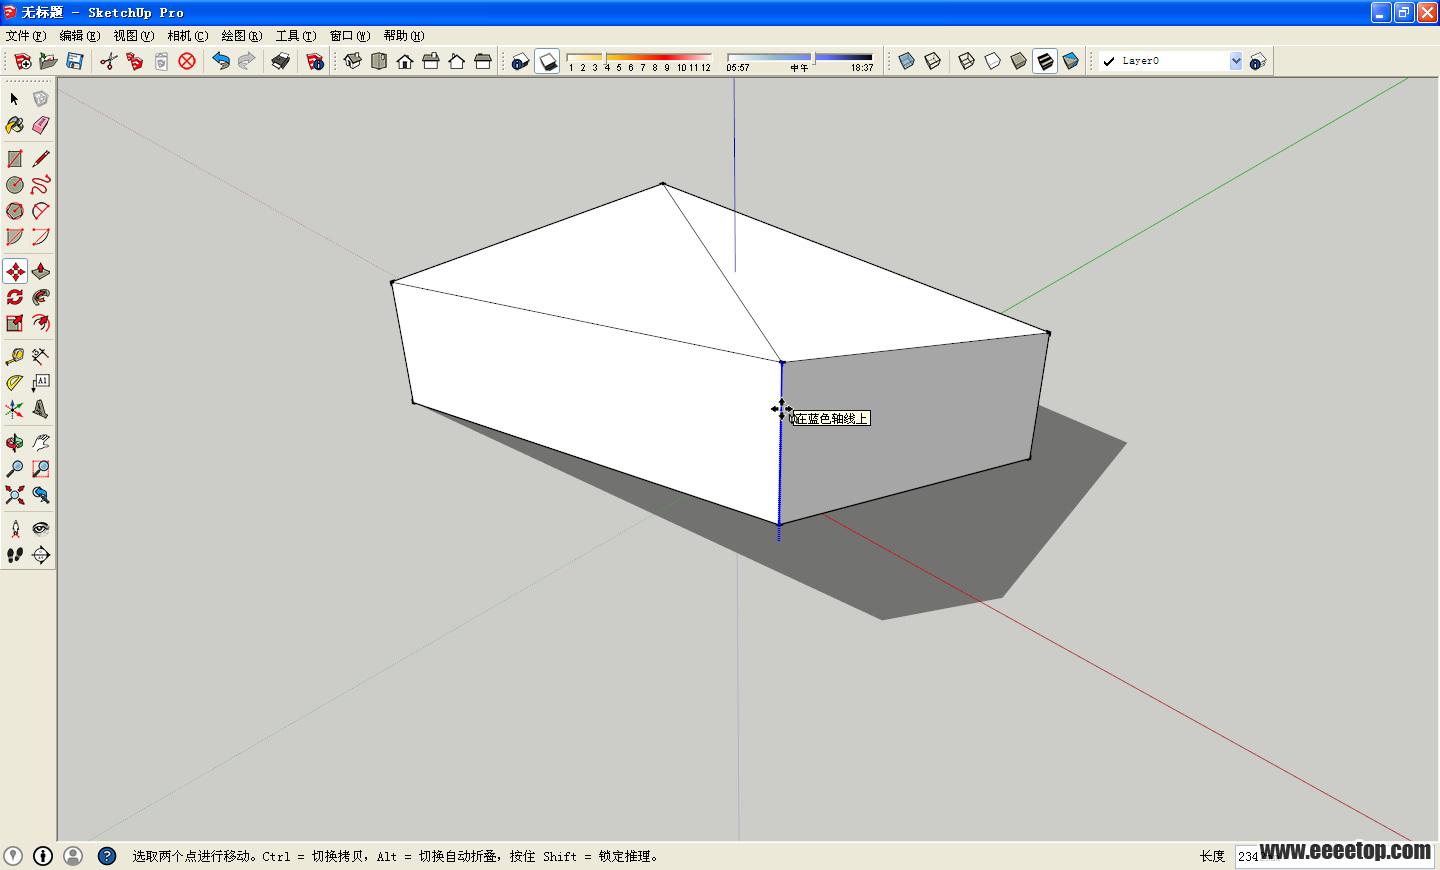Switch to Shaded face style

tap(1019, 61)
